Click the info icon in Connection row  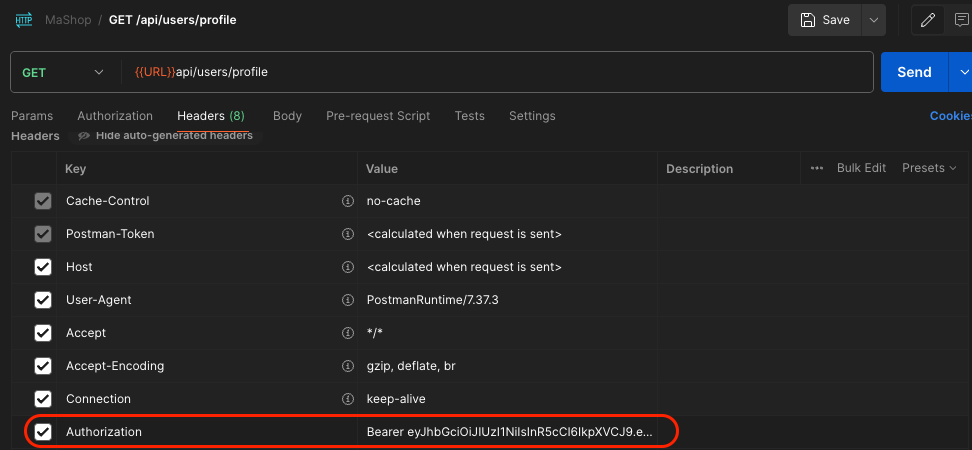point(348,399)
